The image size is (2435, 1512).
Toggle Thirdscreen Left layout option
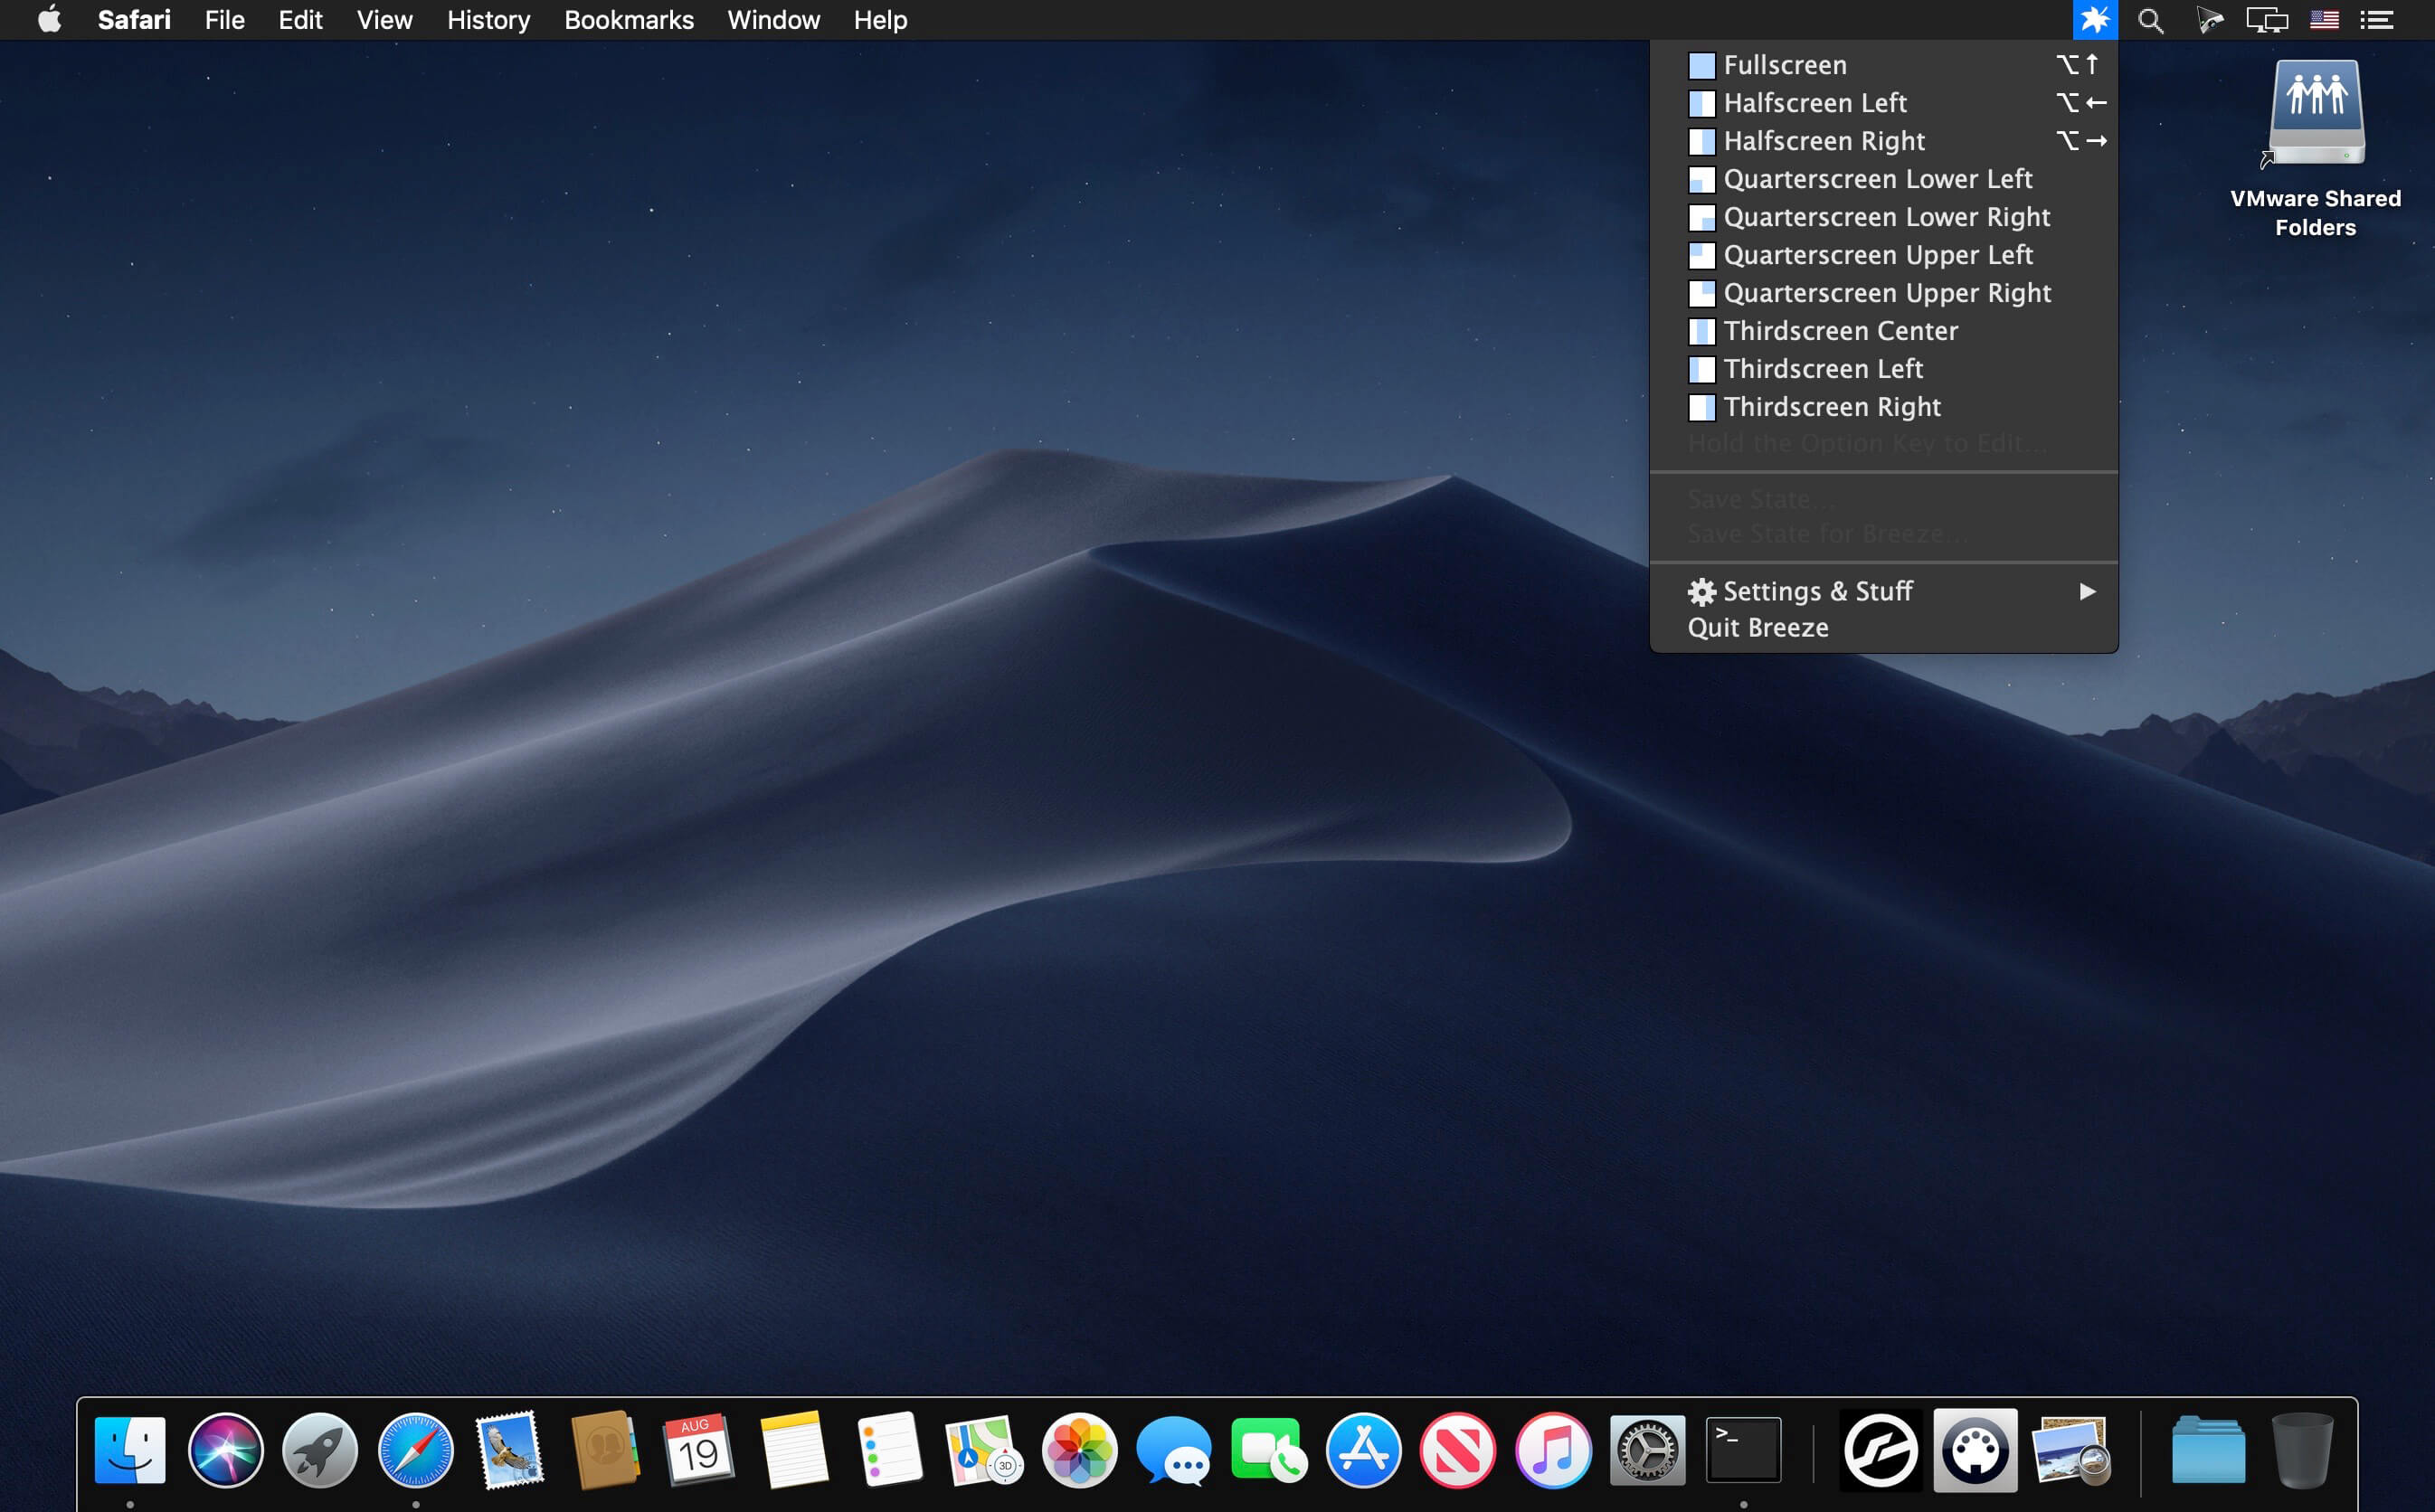(1822, 367)
